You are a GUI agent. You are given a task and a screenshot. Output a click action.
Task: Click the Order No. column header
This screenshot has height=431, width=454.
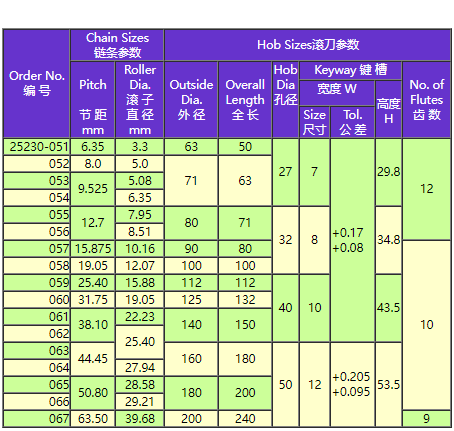pos(37,83)
